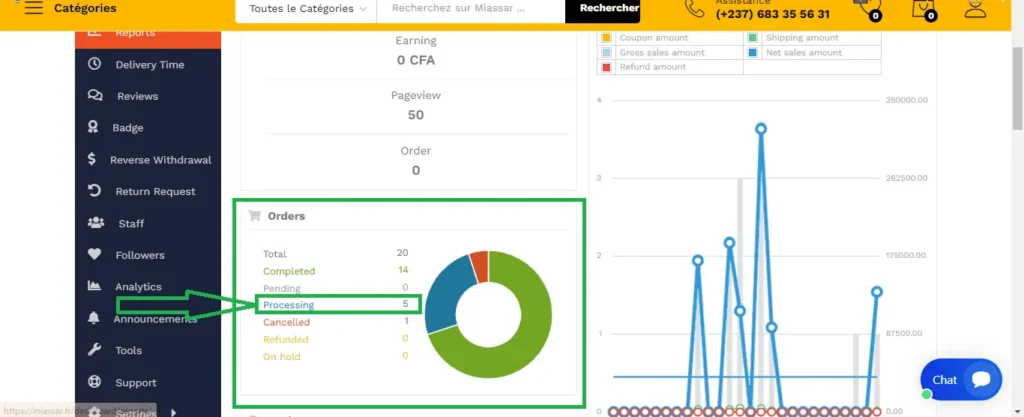
Task: Open the Reviews sidebar menu item
Action: [137, 96]
